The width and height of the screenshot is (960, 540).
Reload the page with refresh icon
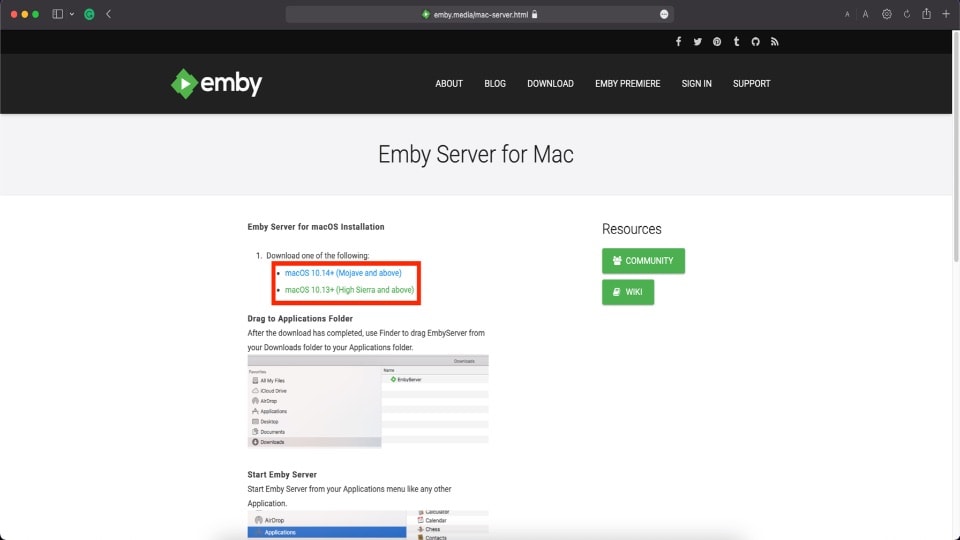(907, 14)
